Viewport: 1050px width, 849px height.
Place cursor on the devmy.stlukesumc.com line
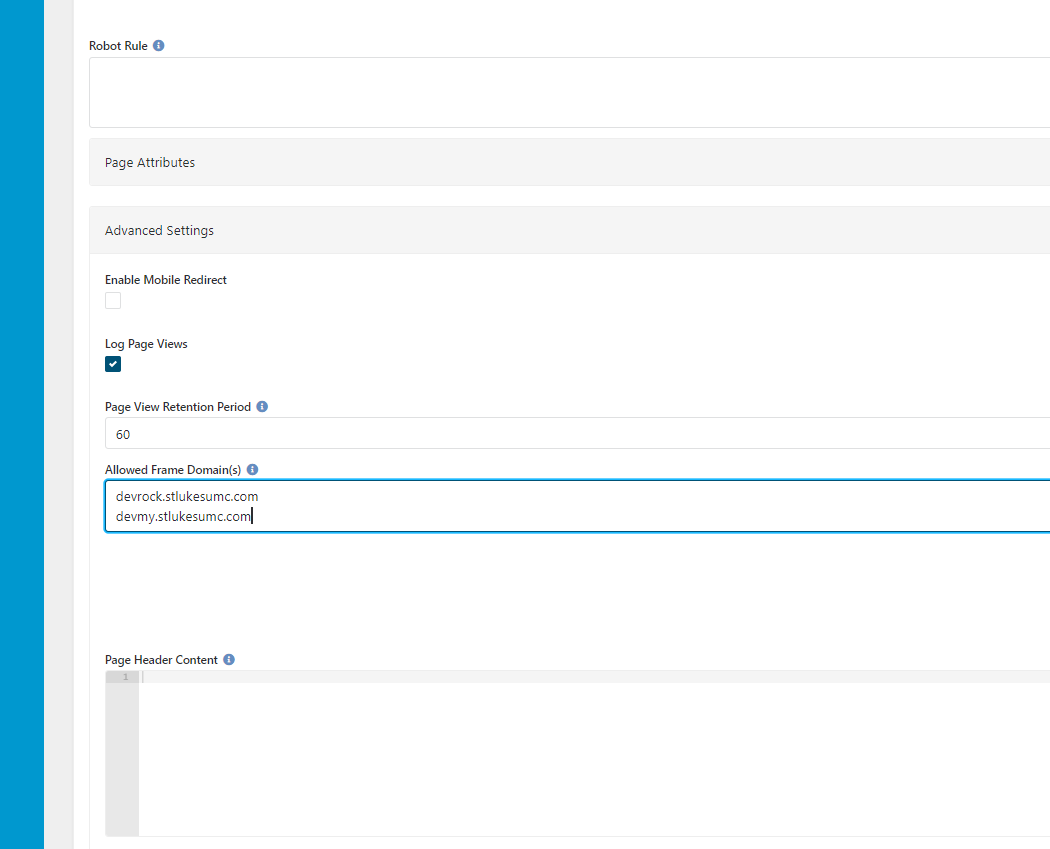pos(183,516)
